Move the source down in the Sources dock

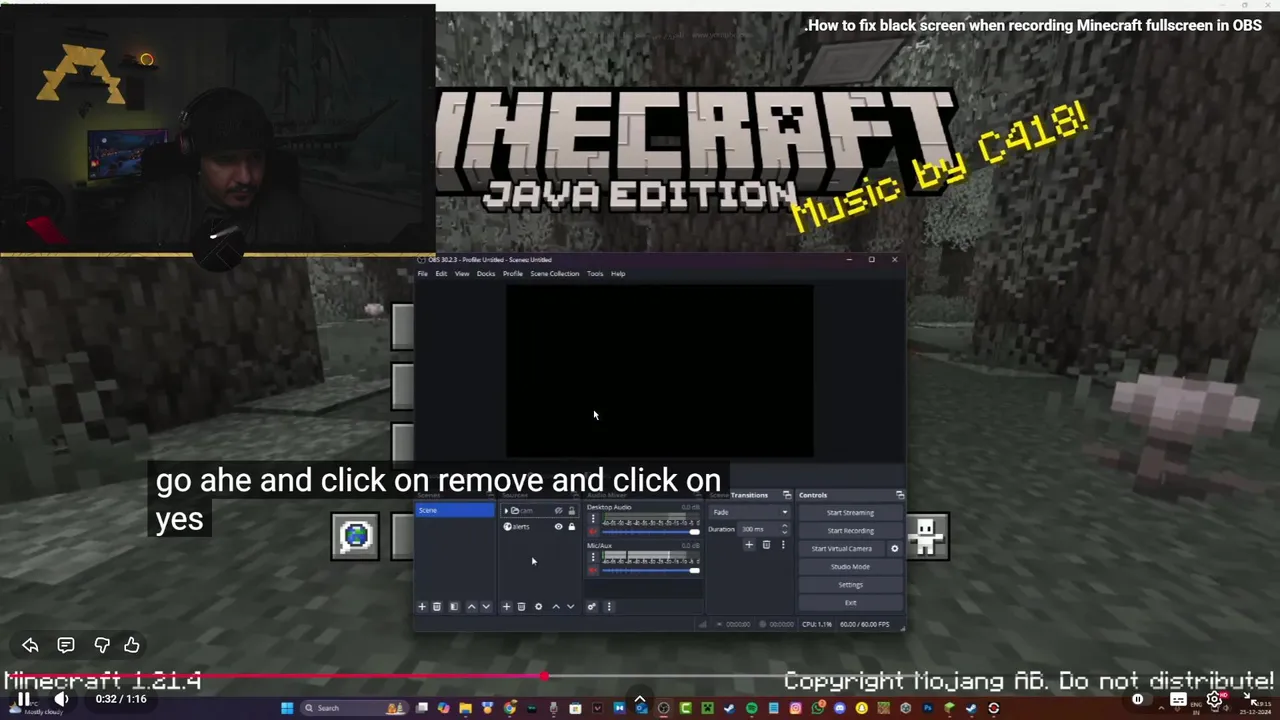coord(571,607)
